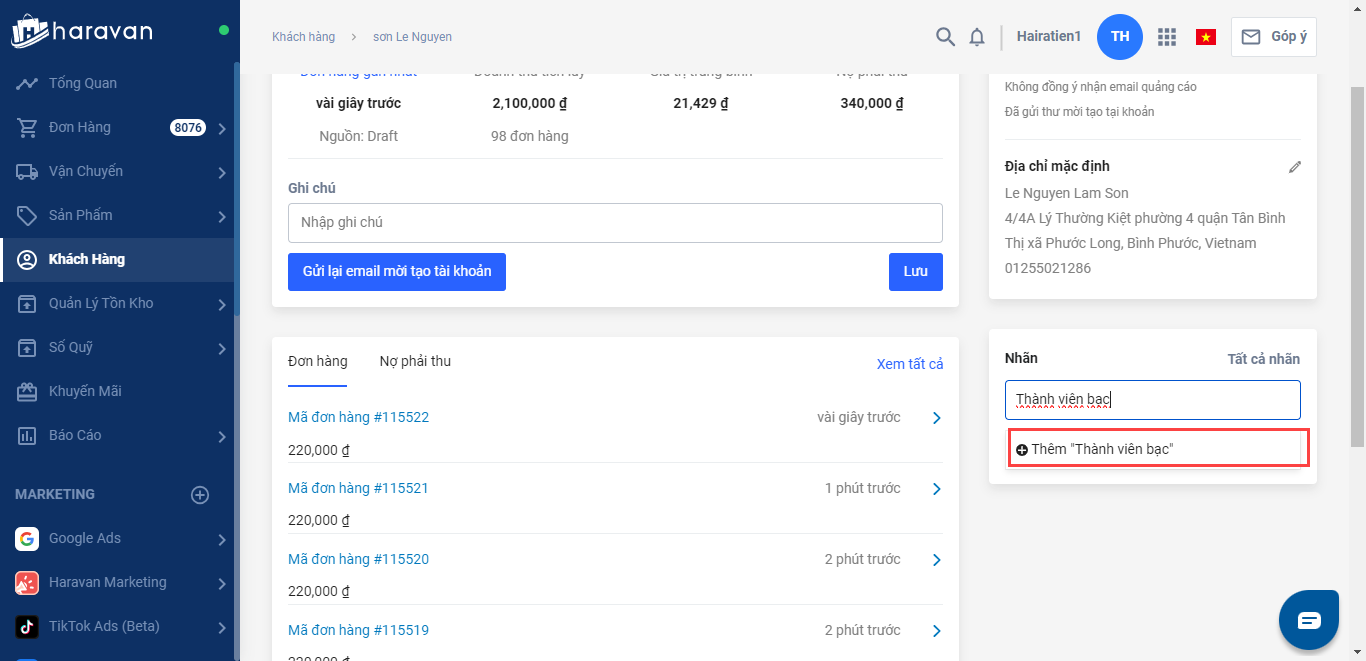Expand the Sản Phẩm submenu
This screenshot has width=1366, height=661.
222,216
